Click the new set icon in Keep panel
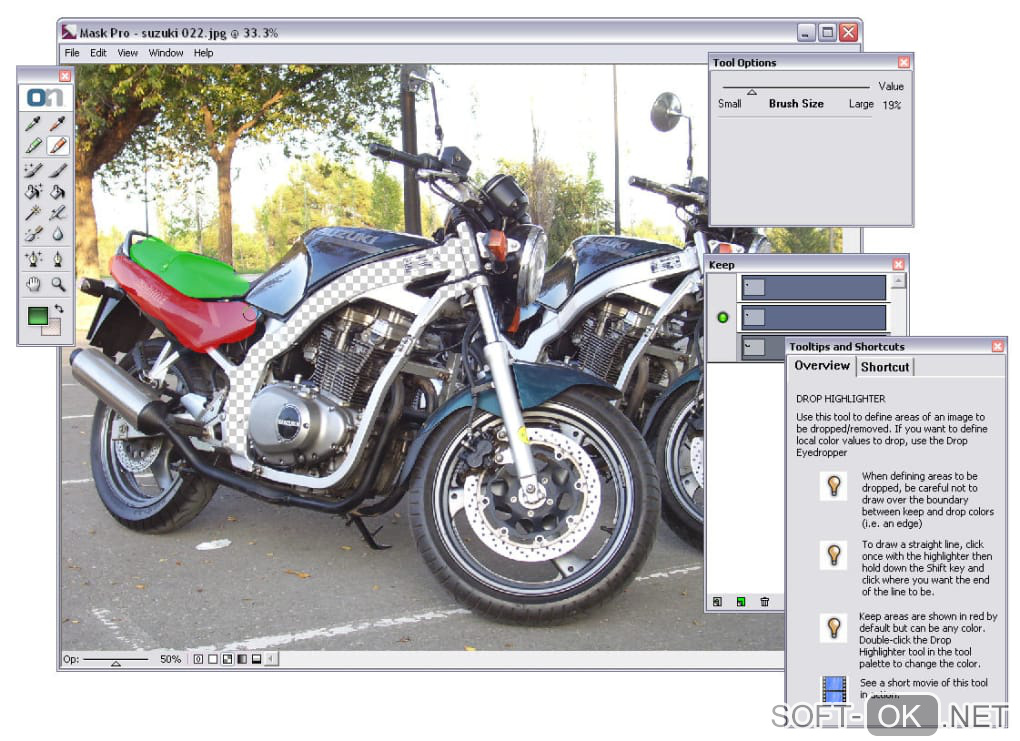1020x741 pixels. 717,602
